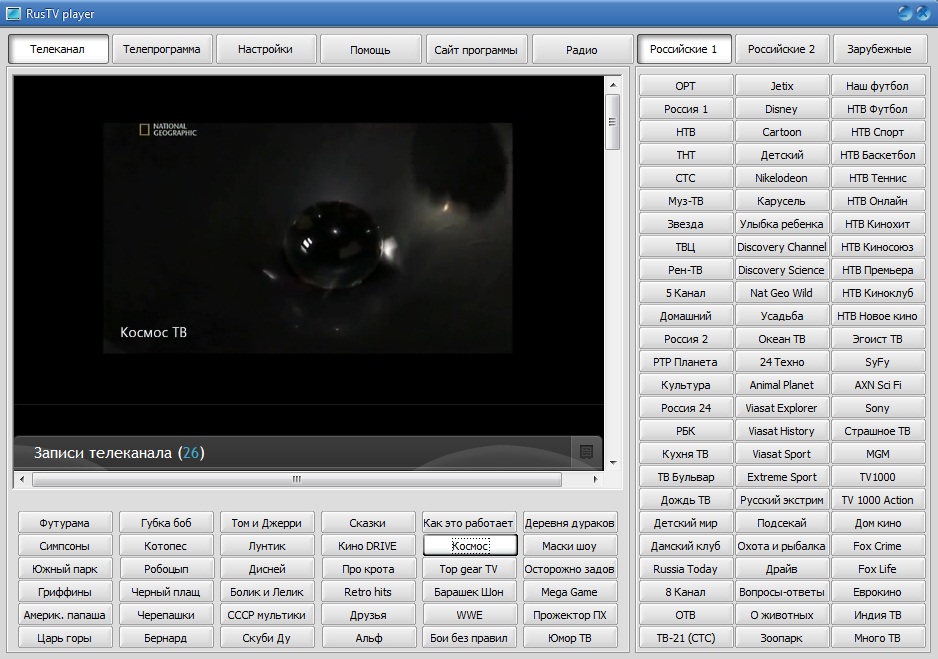Image resolution: width=938 pixels, height=659 pixels.
Task: Click the Записи телеканала (26) header
Action: 119,453
